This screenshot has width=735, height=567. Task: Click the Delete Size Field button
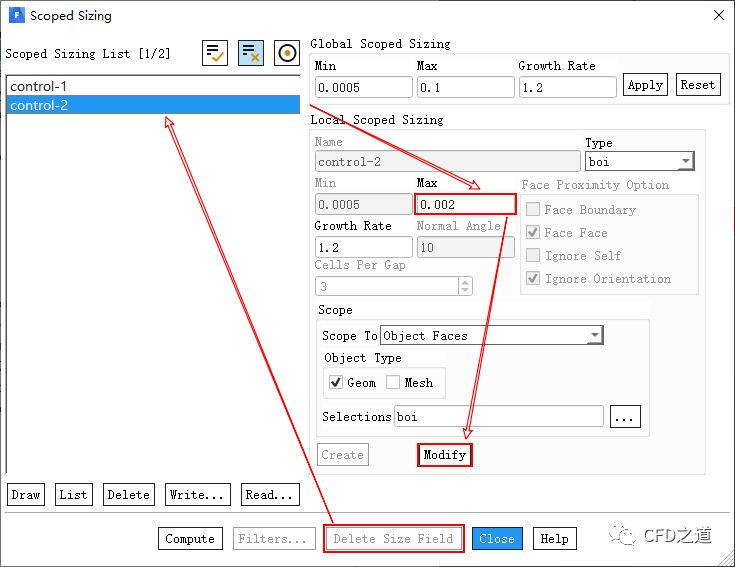(x=394, y=538)
